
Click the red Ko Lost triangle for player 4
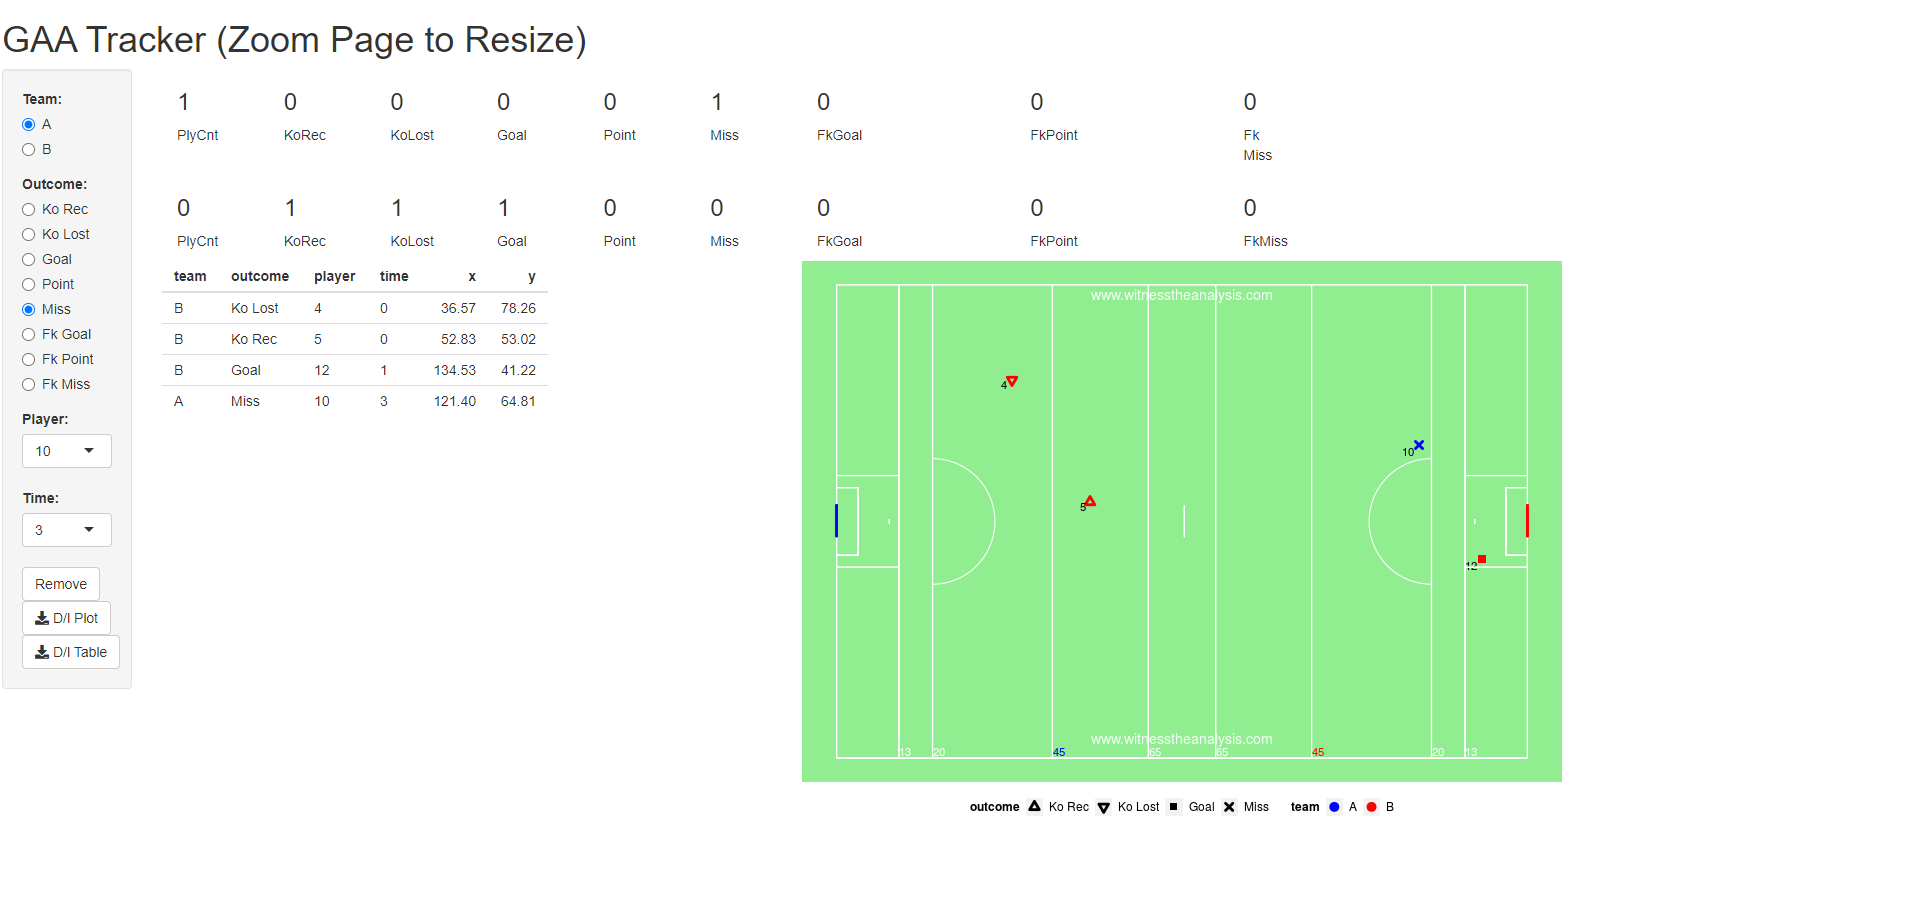[x=1012, y=381]
